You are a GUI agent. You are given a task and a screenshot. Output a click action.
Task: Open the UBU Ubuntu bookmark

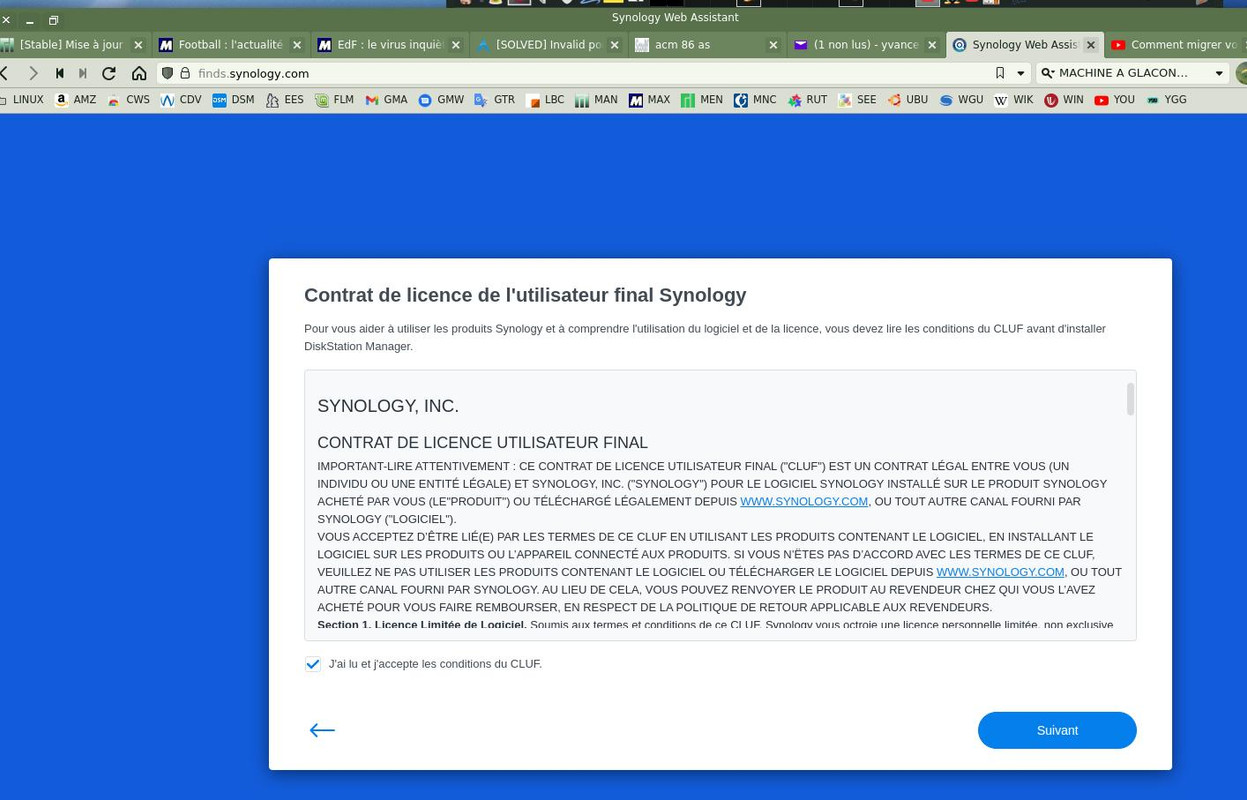[908, 100]
